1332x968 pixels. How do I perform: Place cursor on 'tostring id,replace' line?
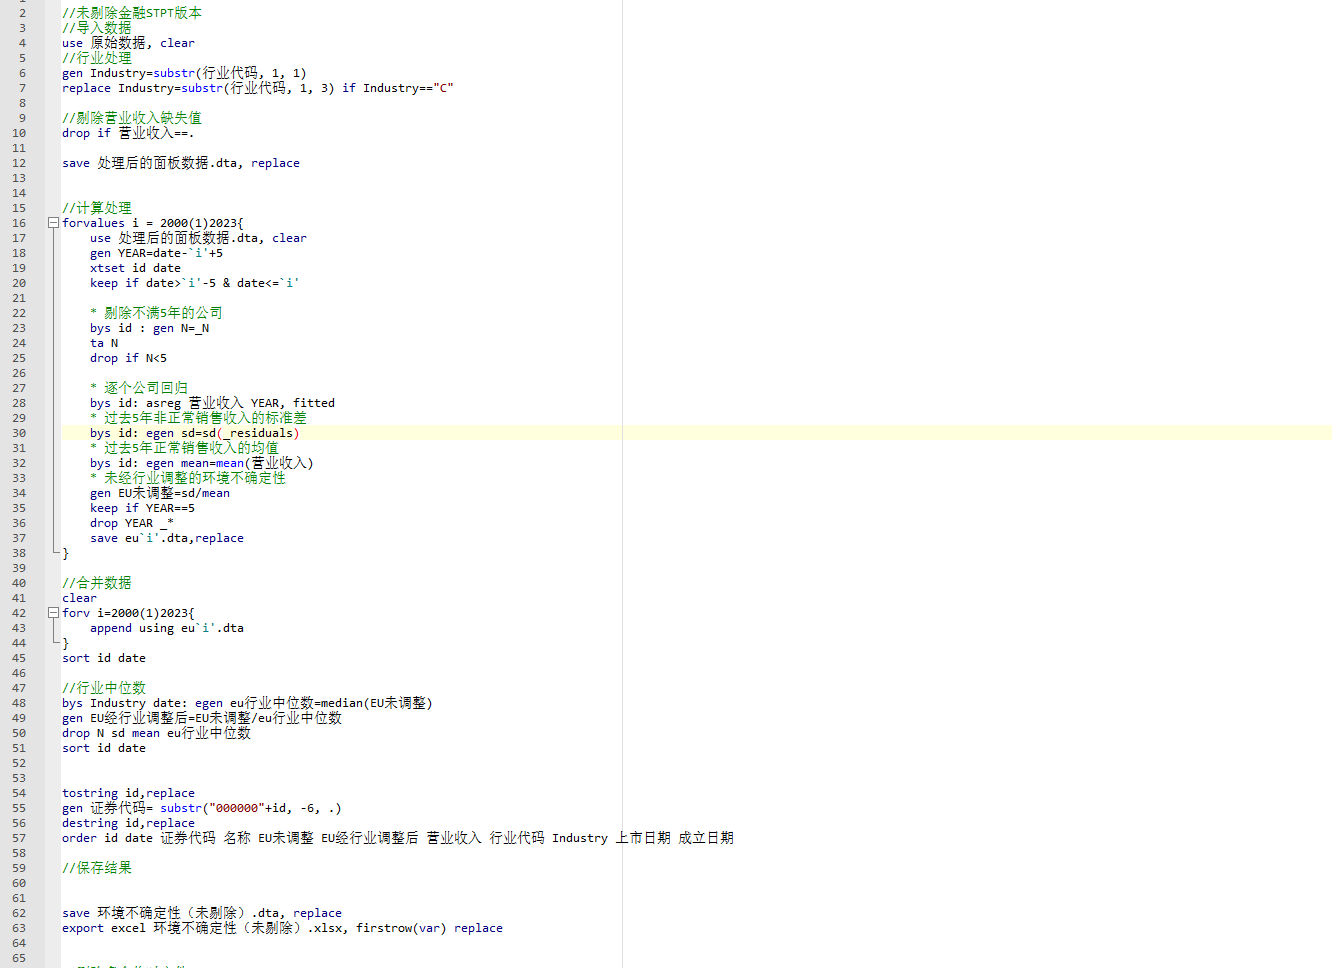[x=128, y=793]
